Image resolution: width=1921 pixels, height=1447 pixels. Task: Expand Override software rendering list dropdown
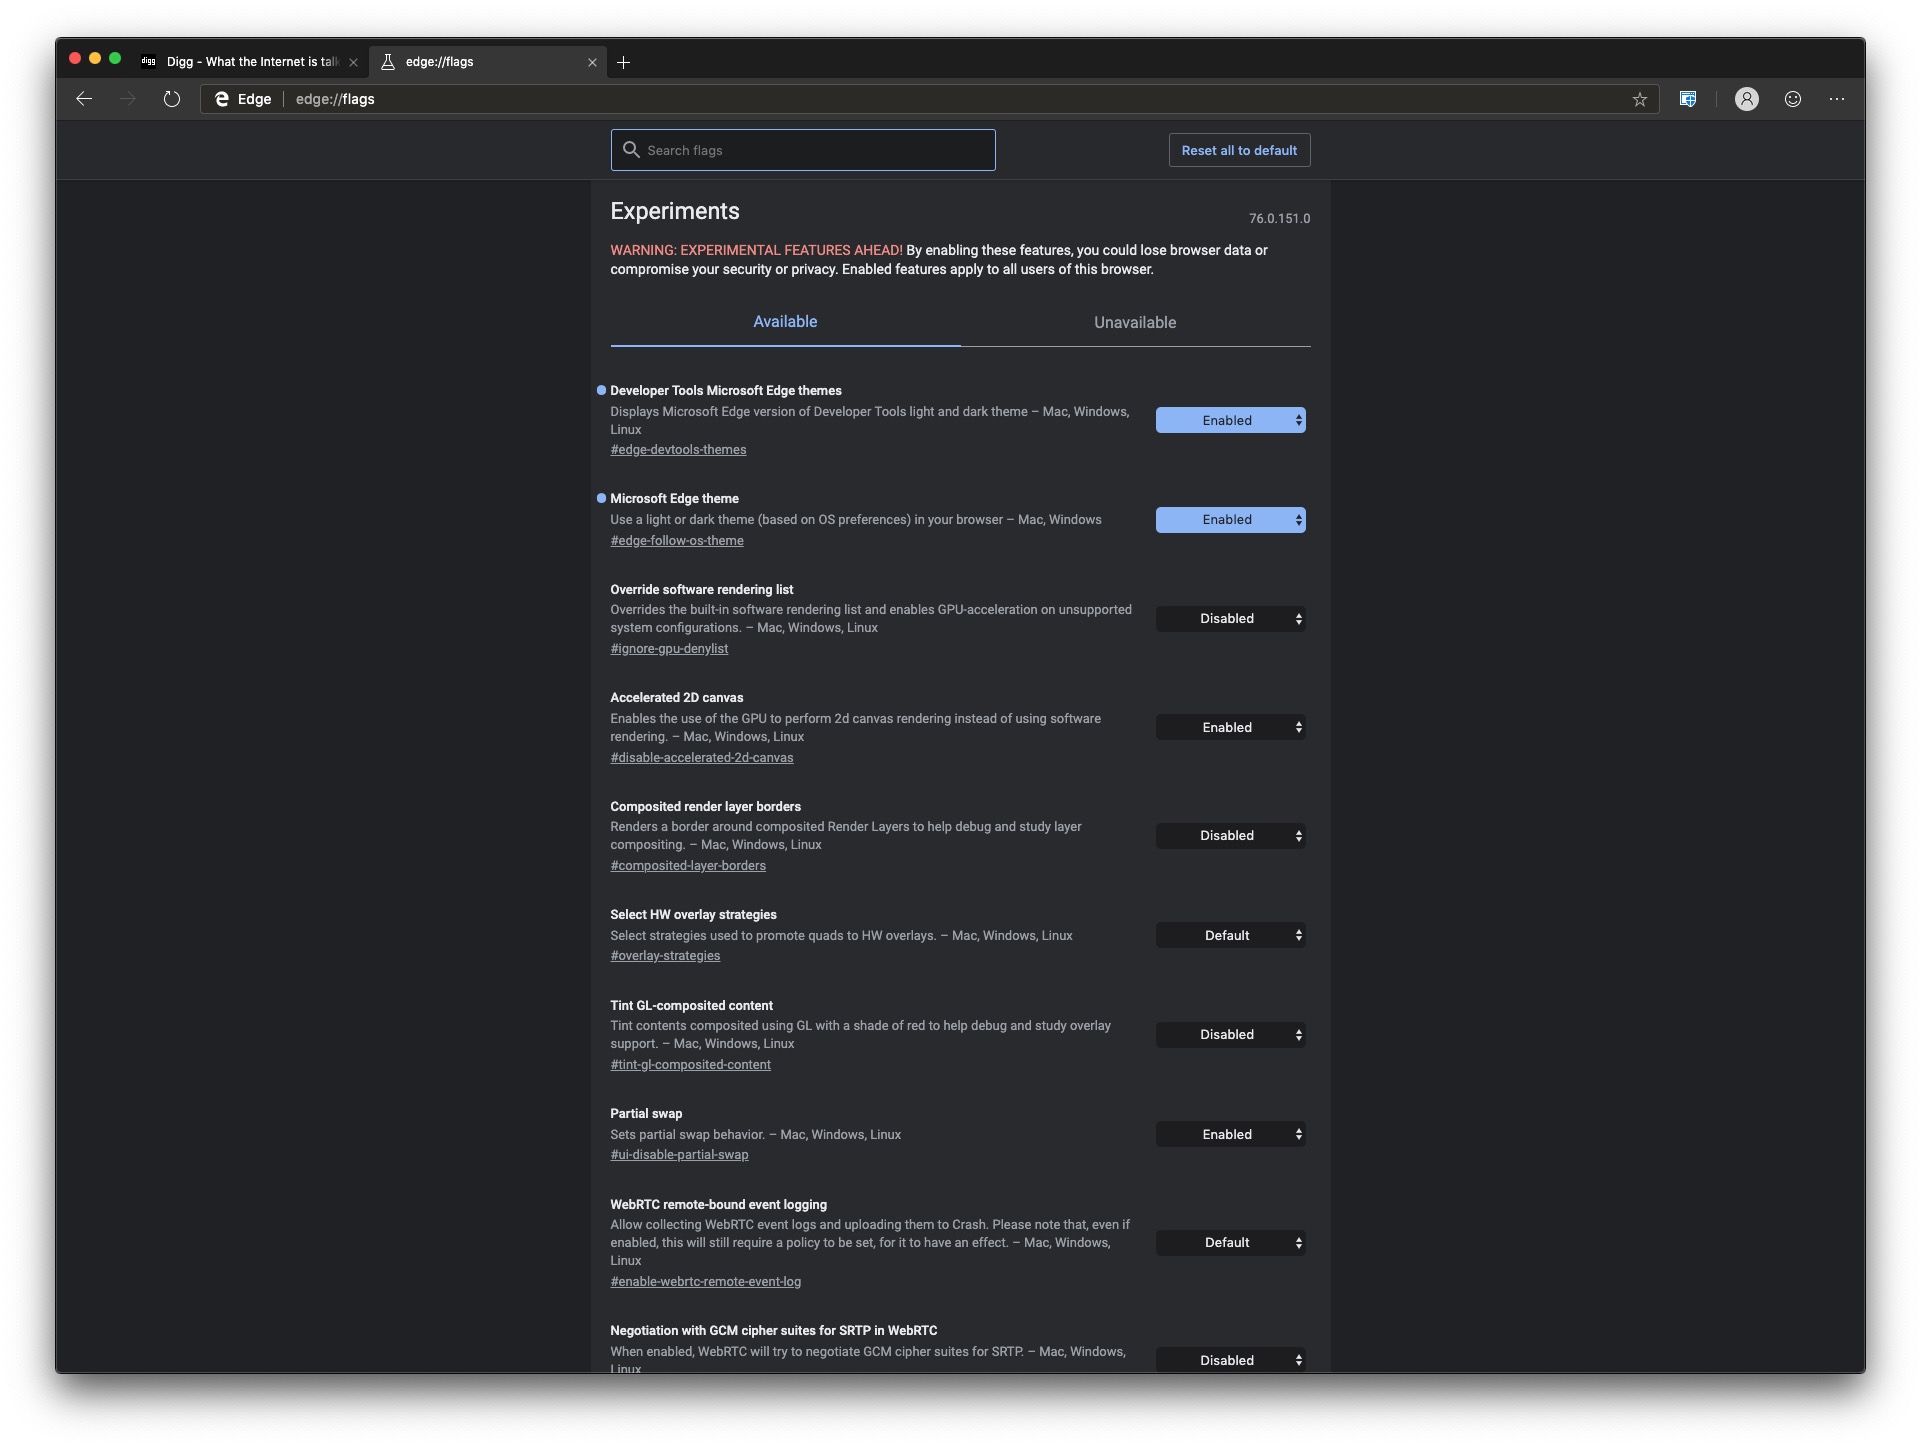(x=1230, y=619)
